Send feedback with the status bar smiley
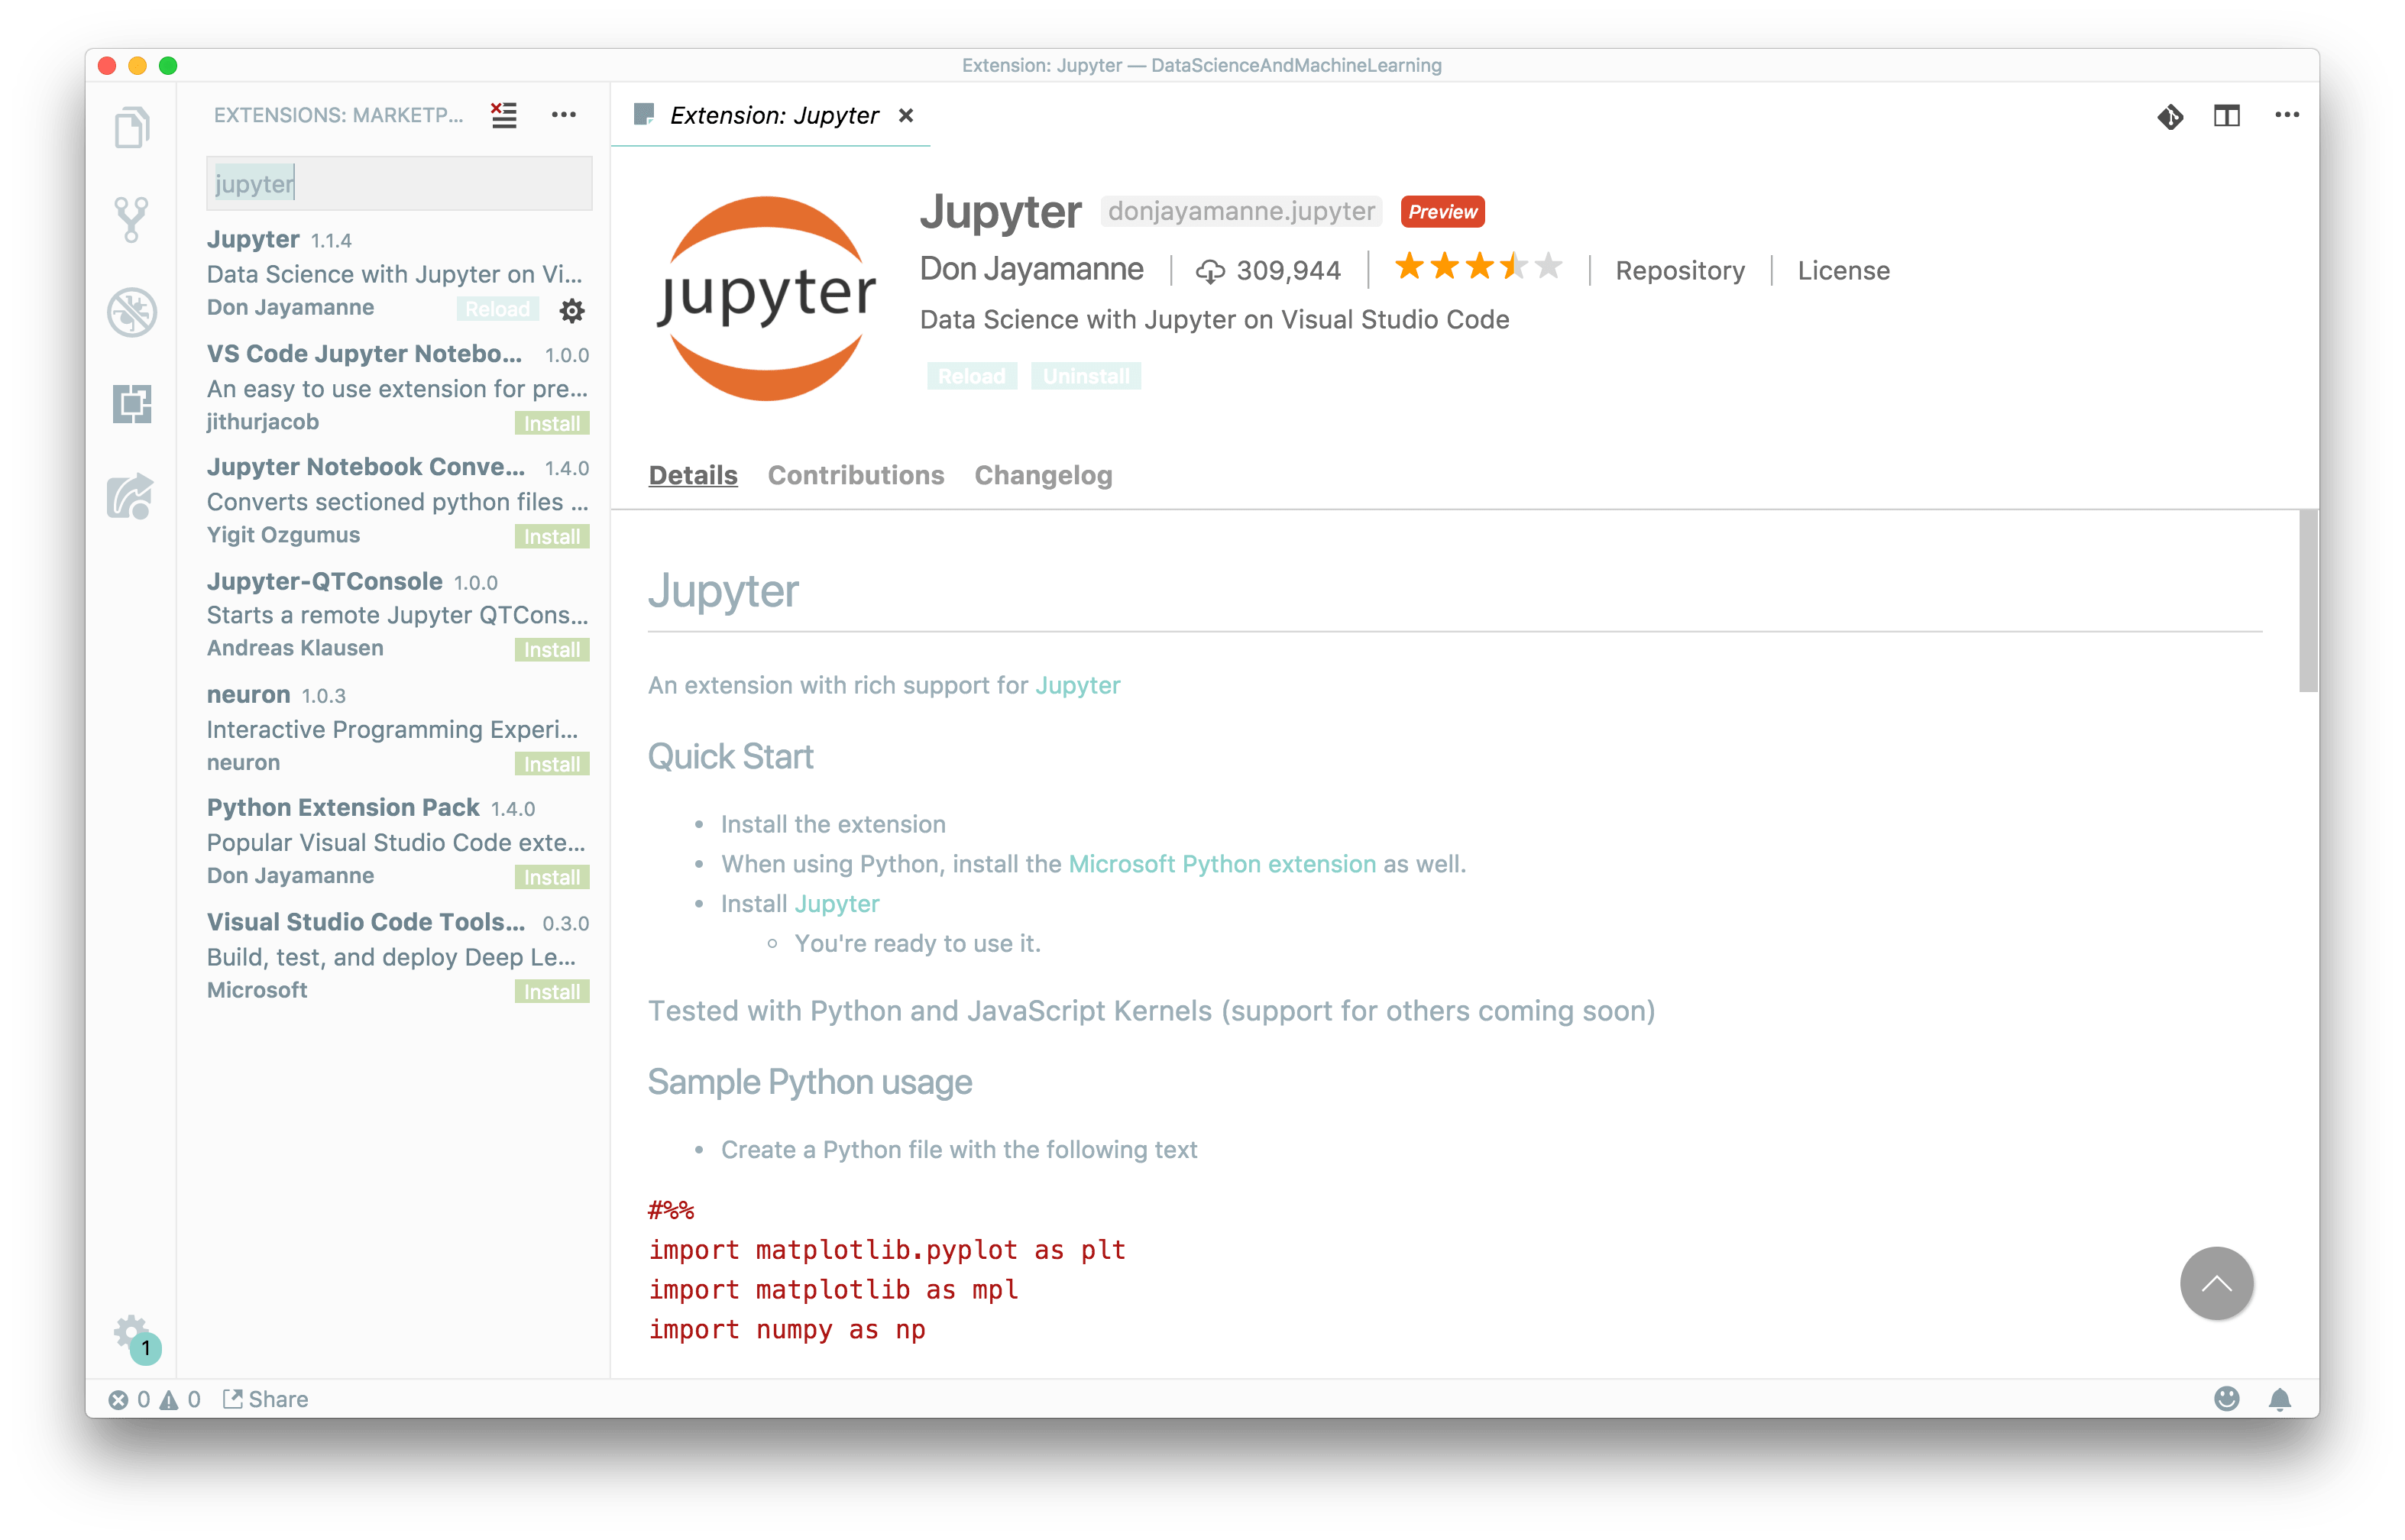 tap(2227, 1399)
